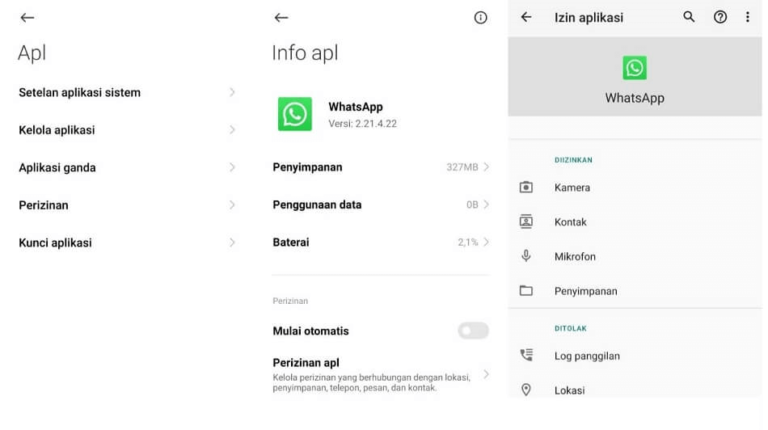The height and width of the screenshot is (430, 768).
Task: Open Kelola aplikasi
Action: [x=127, y=130]
